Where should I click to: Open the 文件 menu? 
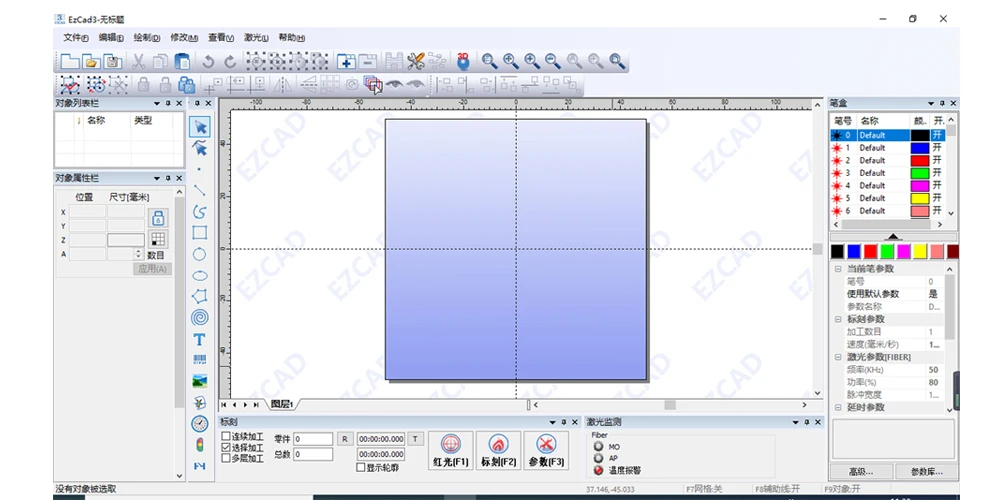pos(76,38)
